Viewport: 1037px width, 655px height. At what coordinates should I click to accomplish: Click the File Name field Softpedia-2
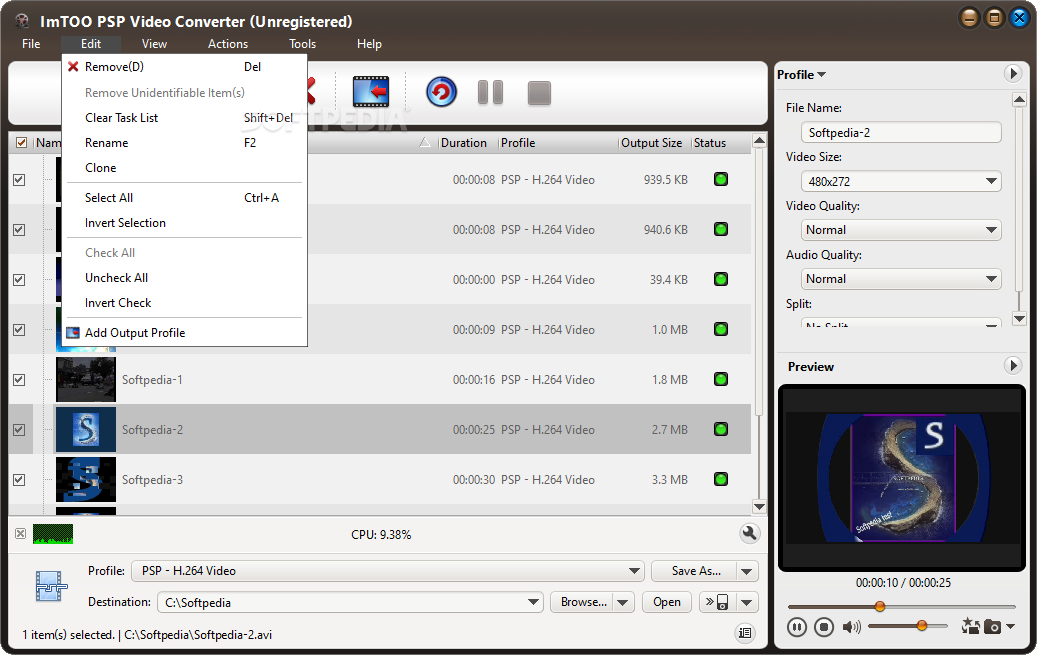901,132
